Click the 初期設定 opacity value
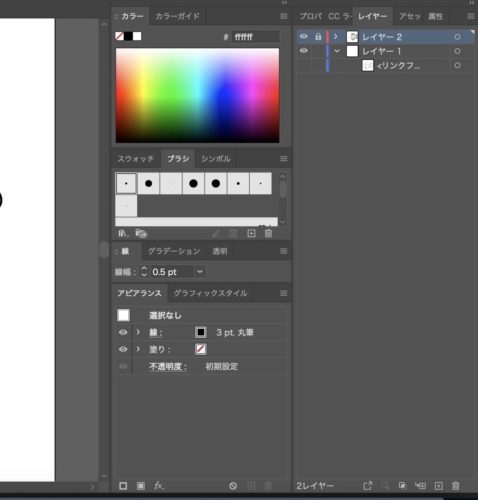This screenshot has height=500, width=478. [221, 366]
